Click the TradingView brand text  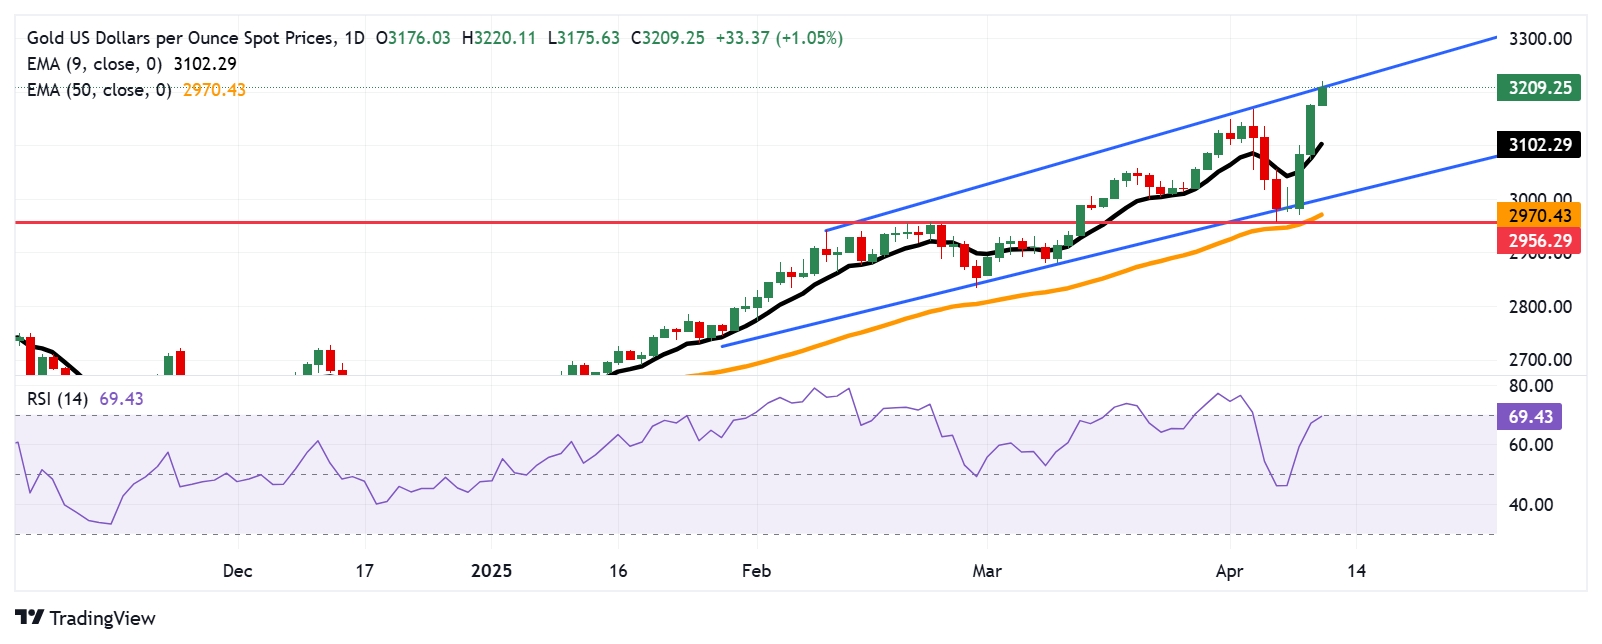click(x=102, y=618)
